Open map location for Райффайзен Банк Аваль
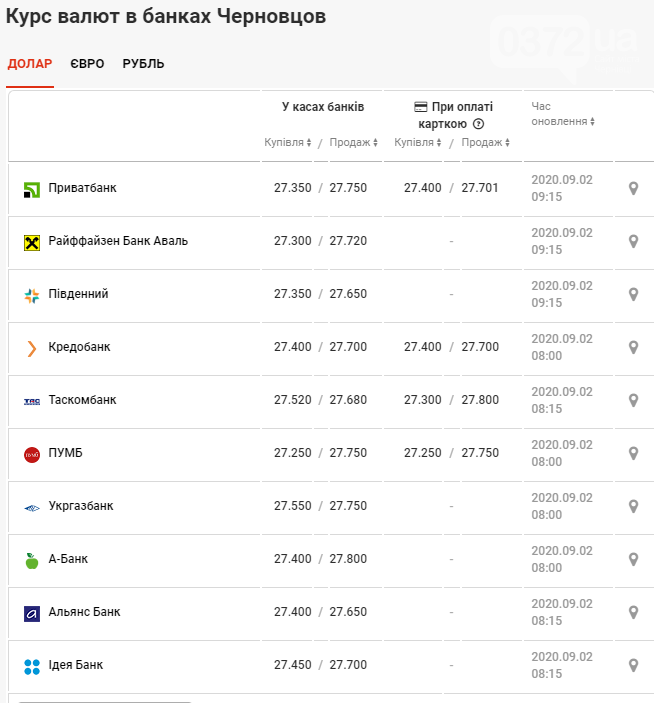Screen dimensions: 654x703 [x=633, y=241]
